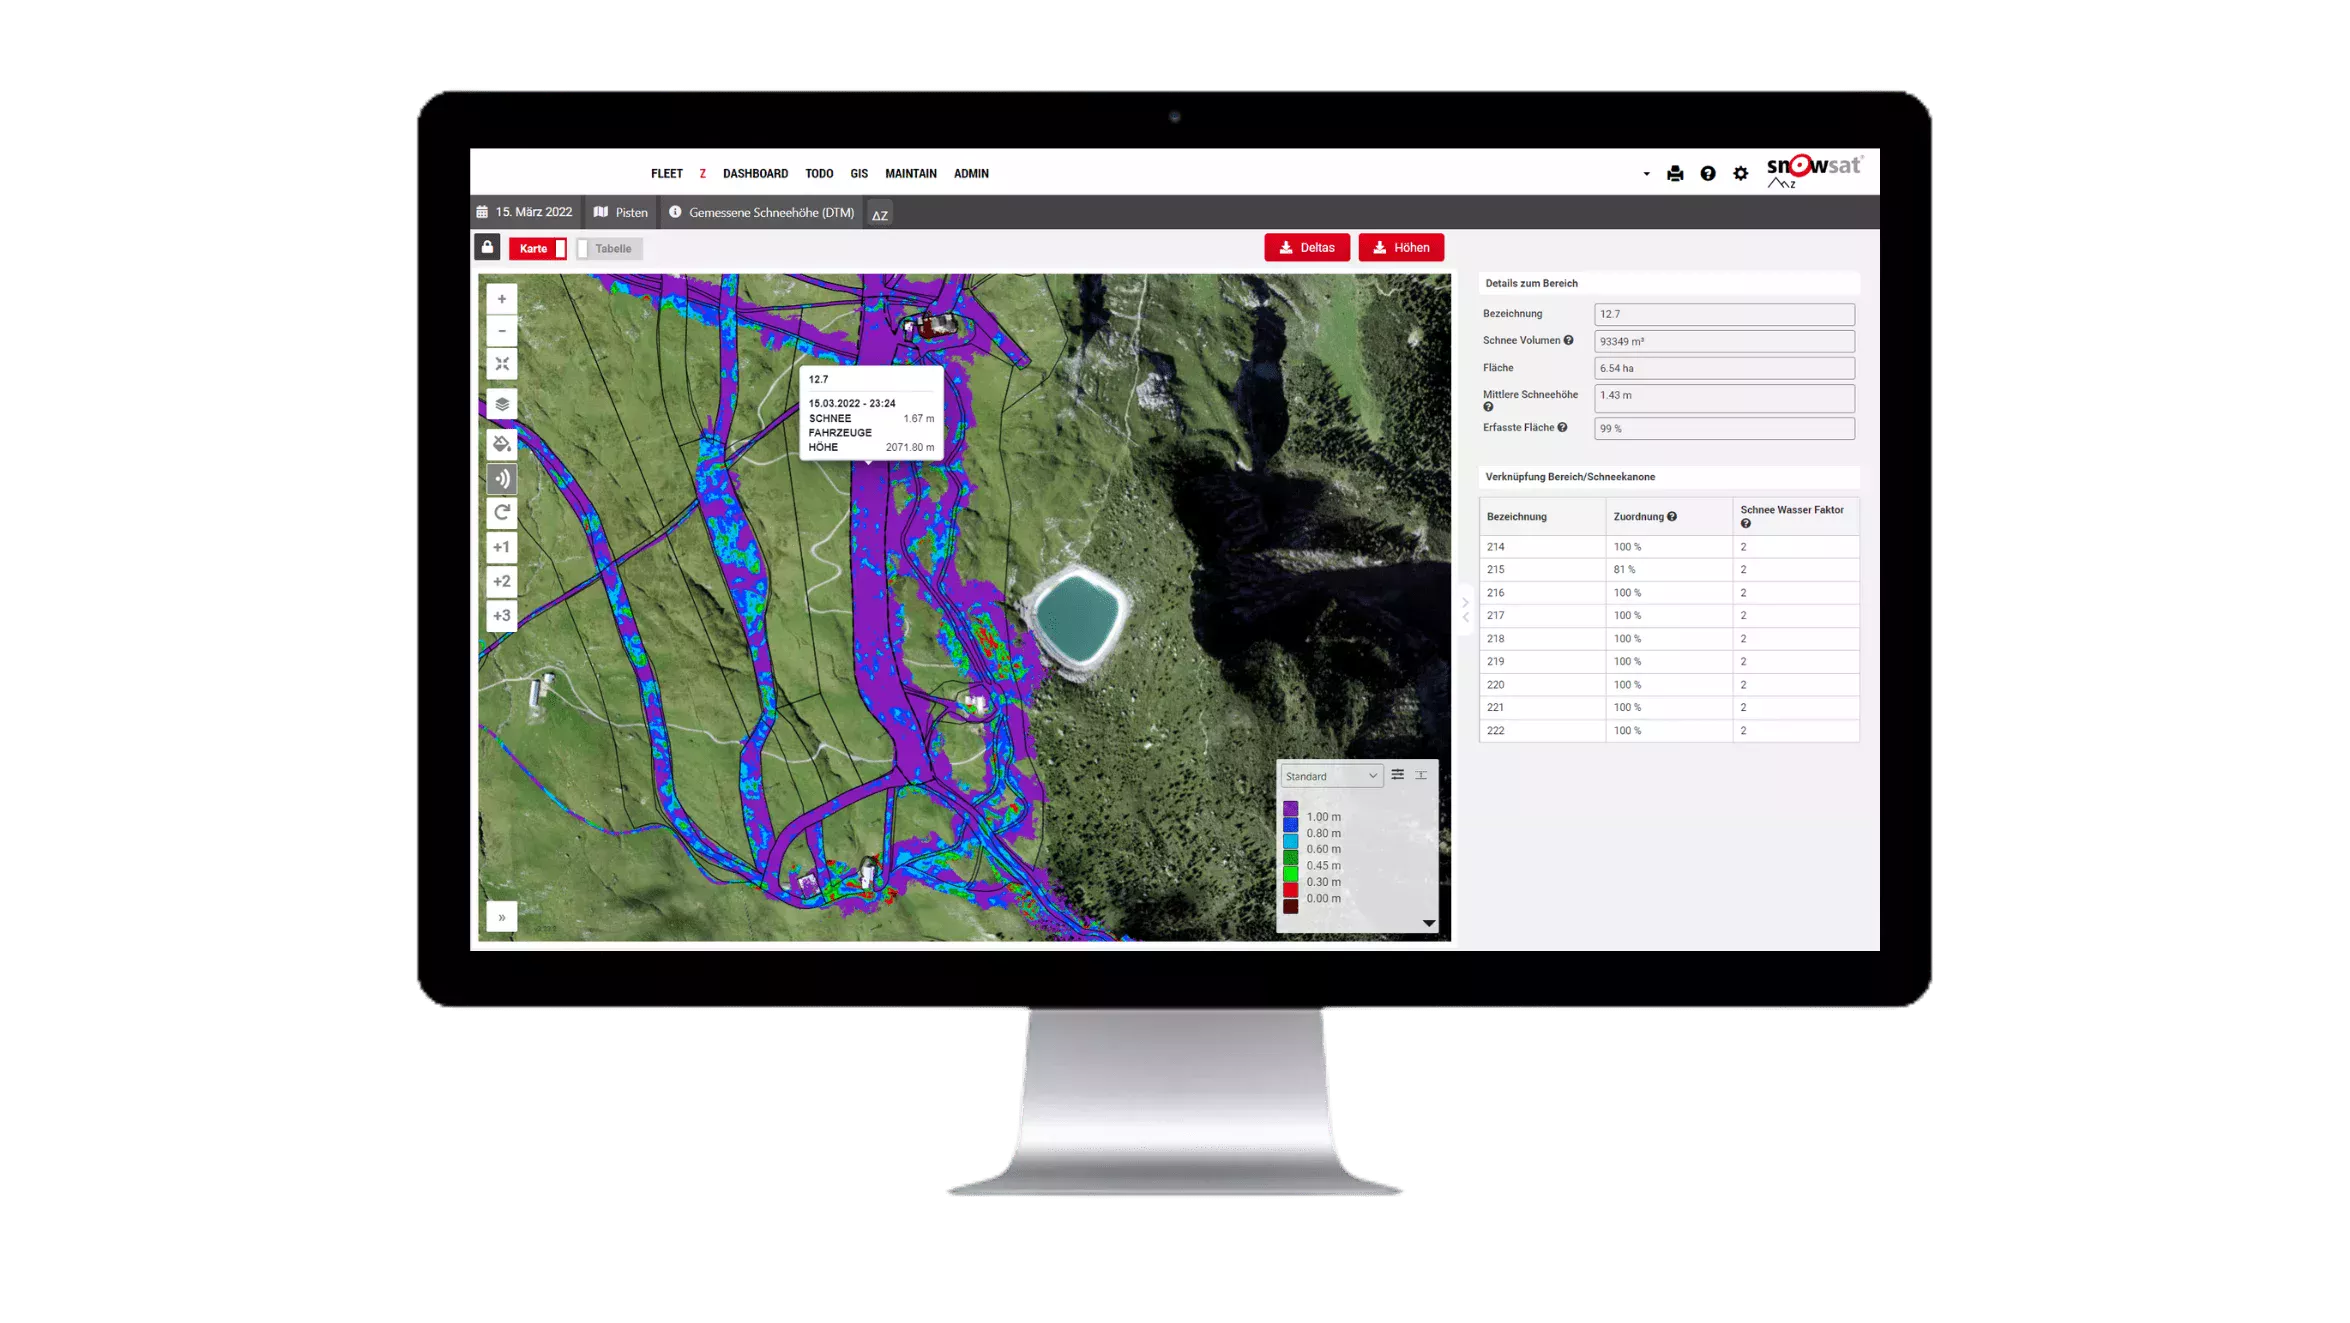This screenshot has height=1323, width=2350.
Task: Select table row 218
Action: click(1669, 638)
